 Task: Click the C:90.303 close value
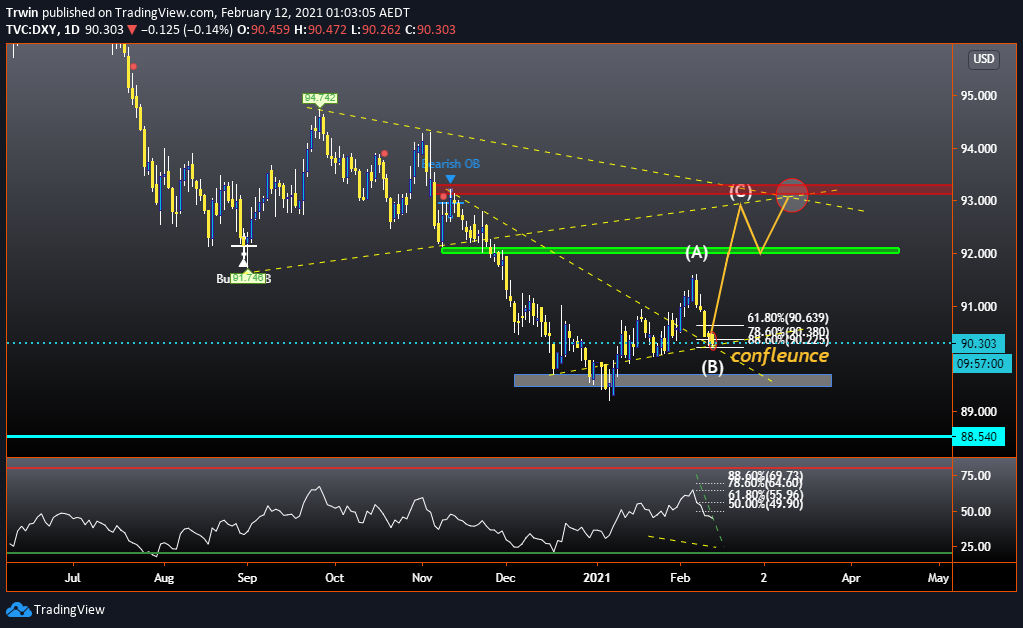pos(430,30)
